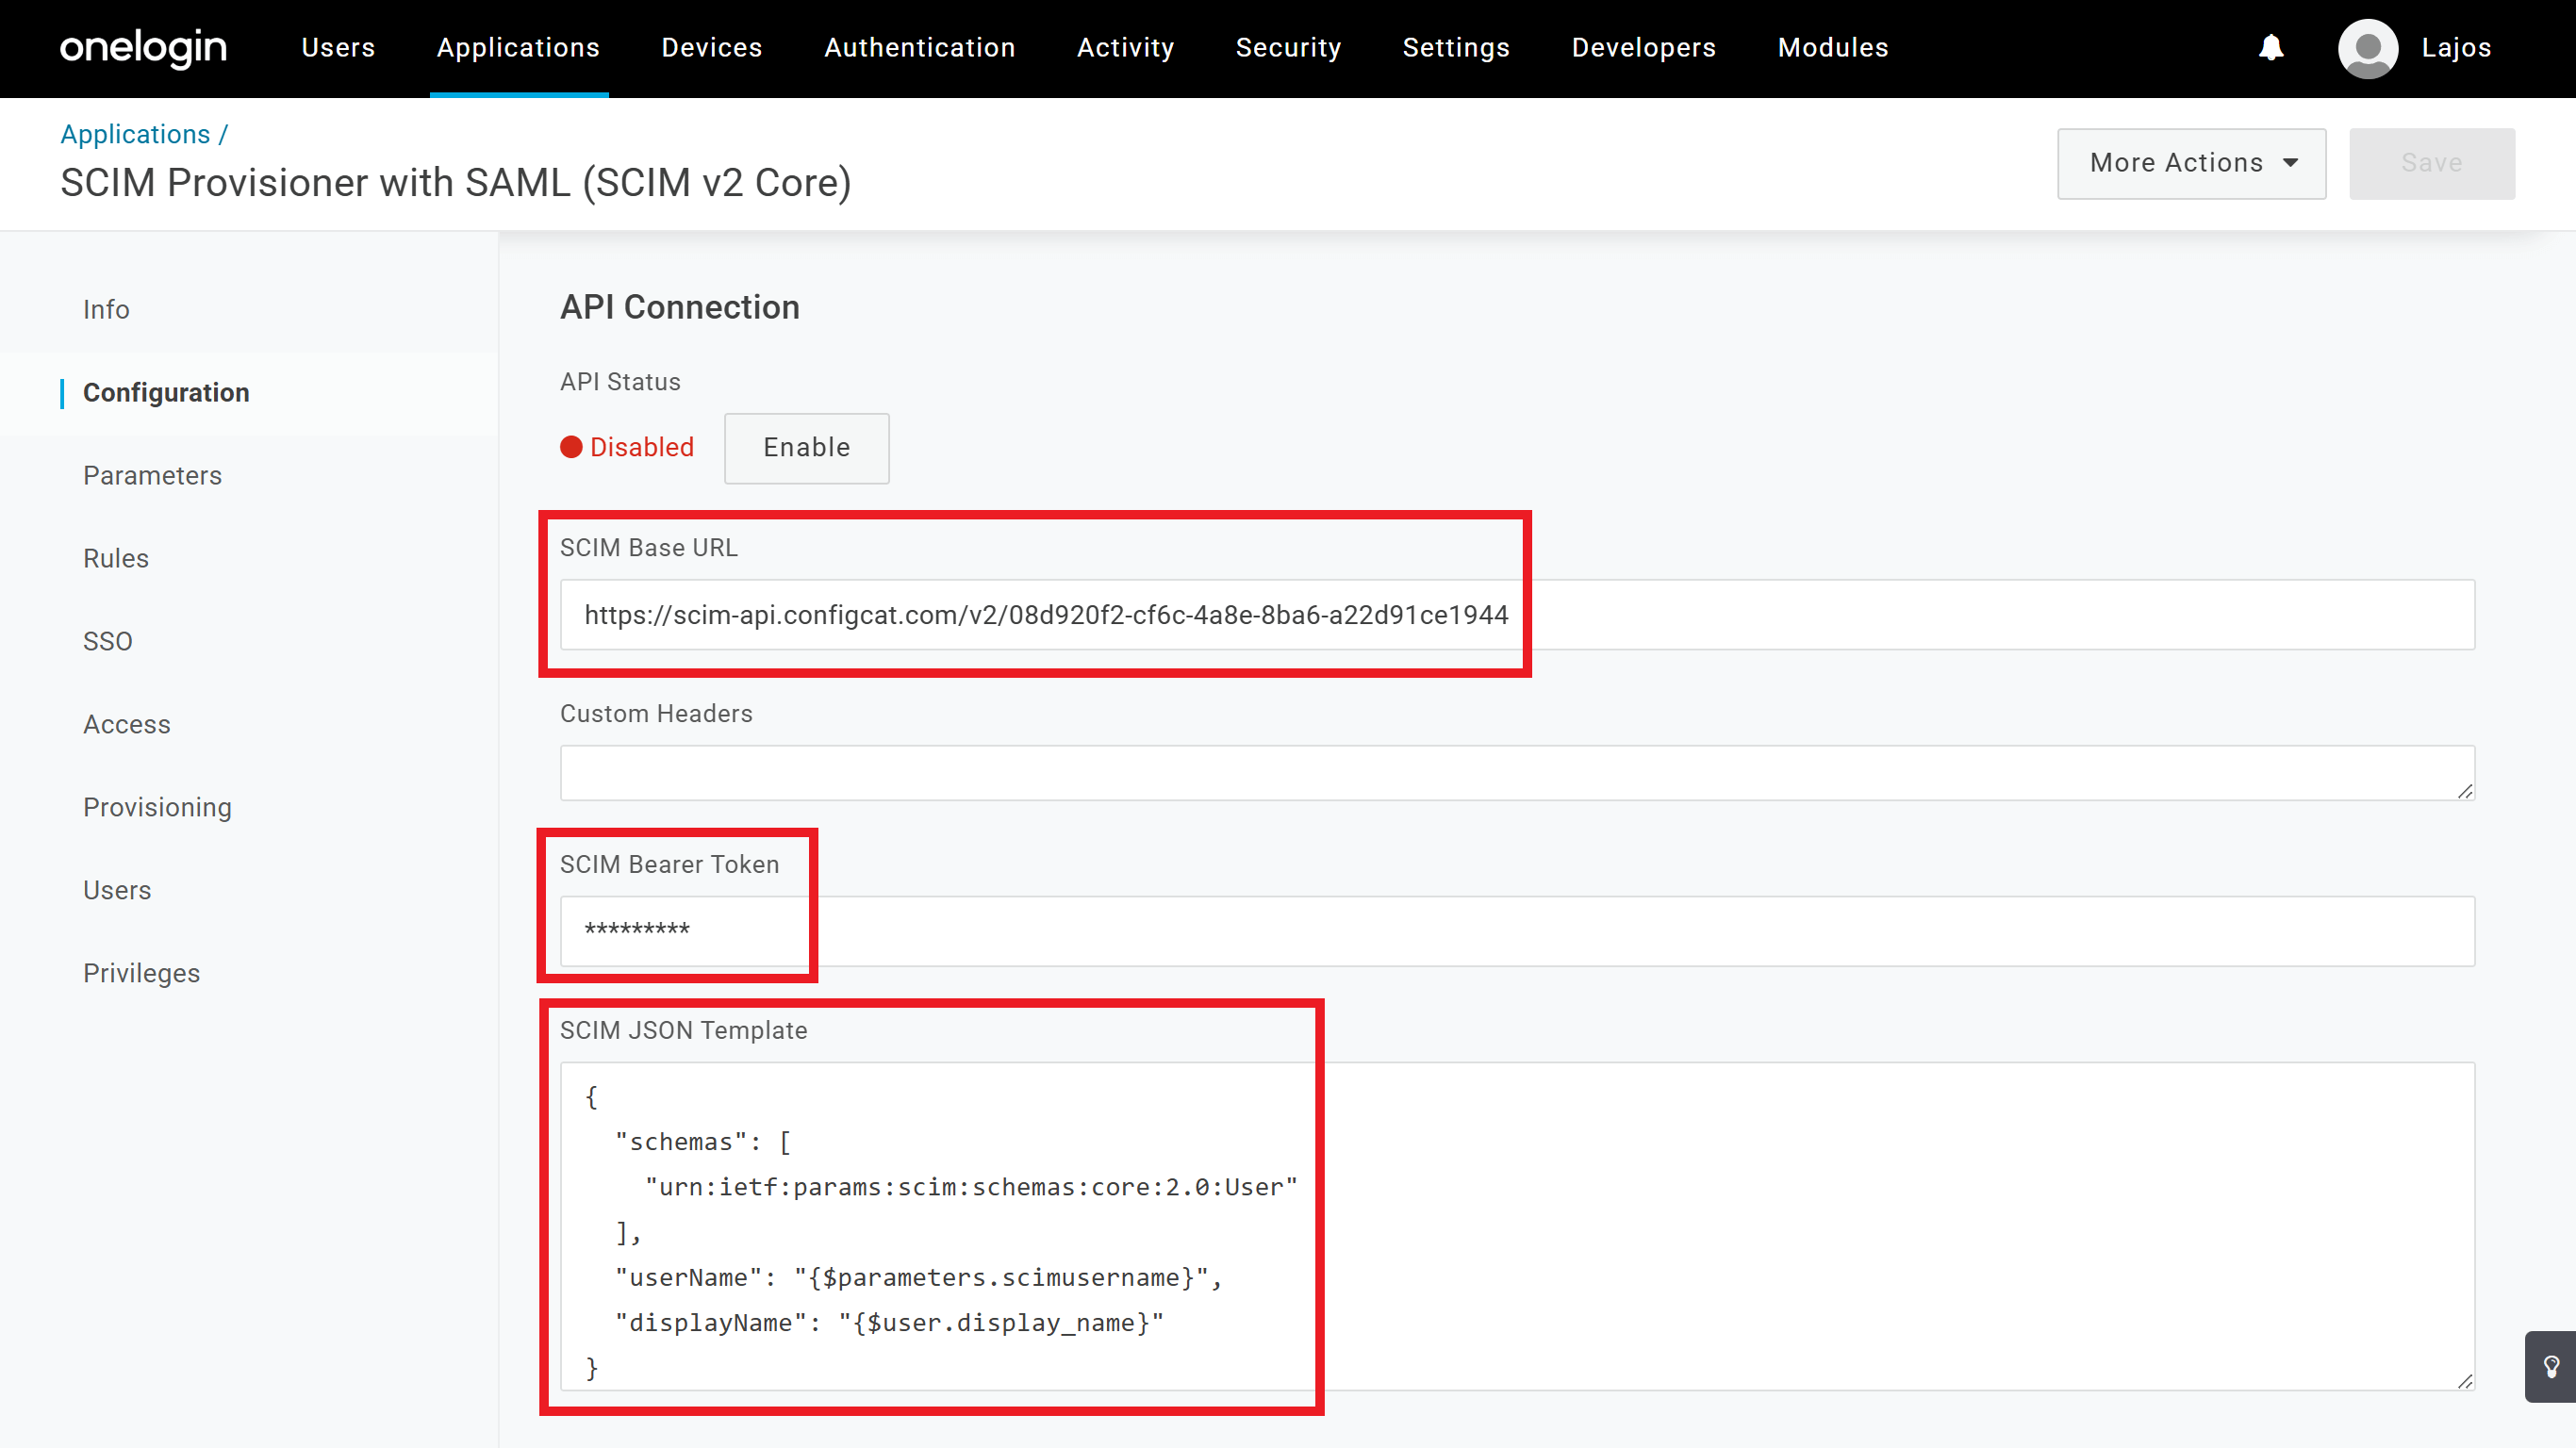Open the Privileges section
Screen dimensions: 2576x1448
click(x=141, y=972)
